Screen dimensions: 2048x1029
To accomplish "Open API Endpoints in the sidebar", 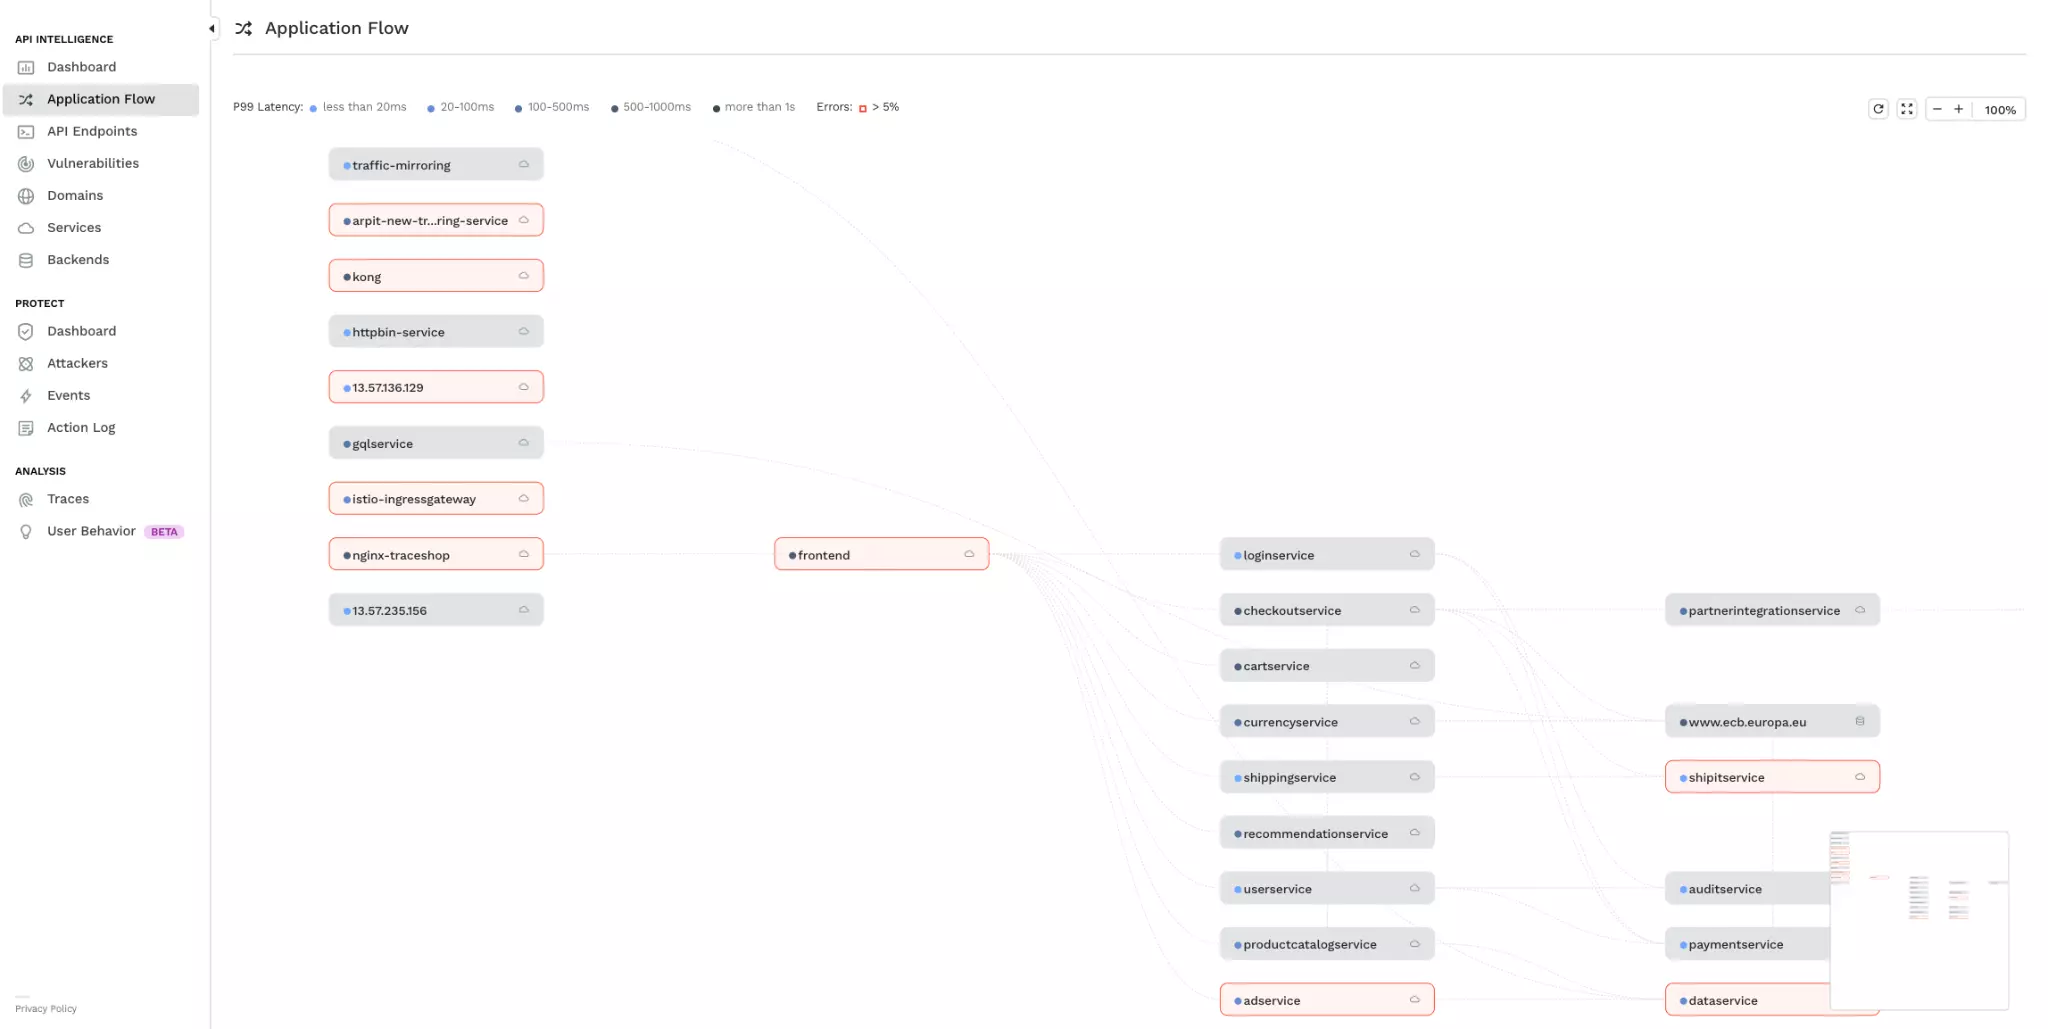I will pyautogui.click(x=91, y=131).
